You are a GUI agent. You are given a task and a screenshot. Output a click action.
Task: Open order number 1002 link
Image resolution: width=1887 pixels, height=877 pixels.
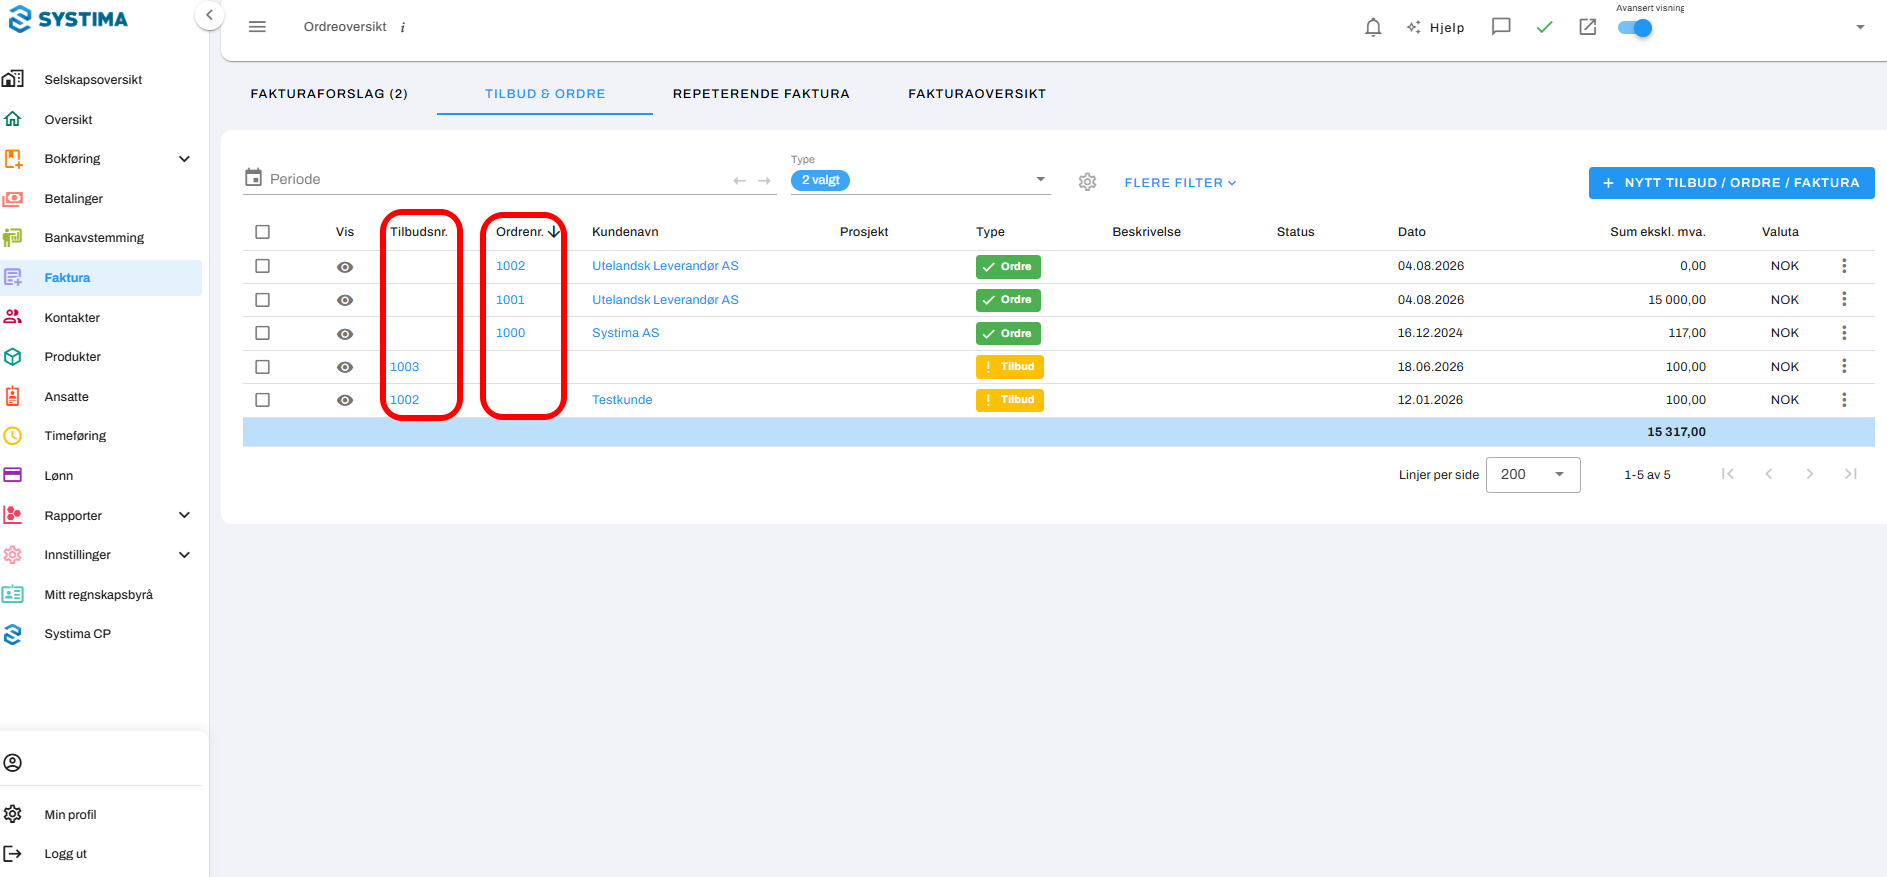point(510,266)
